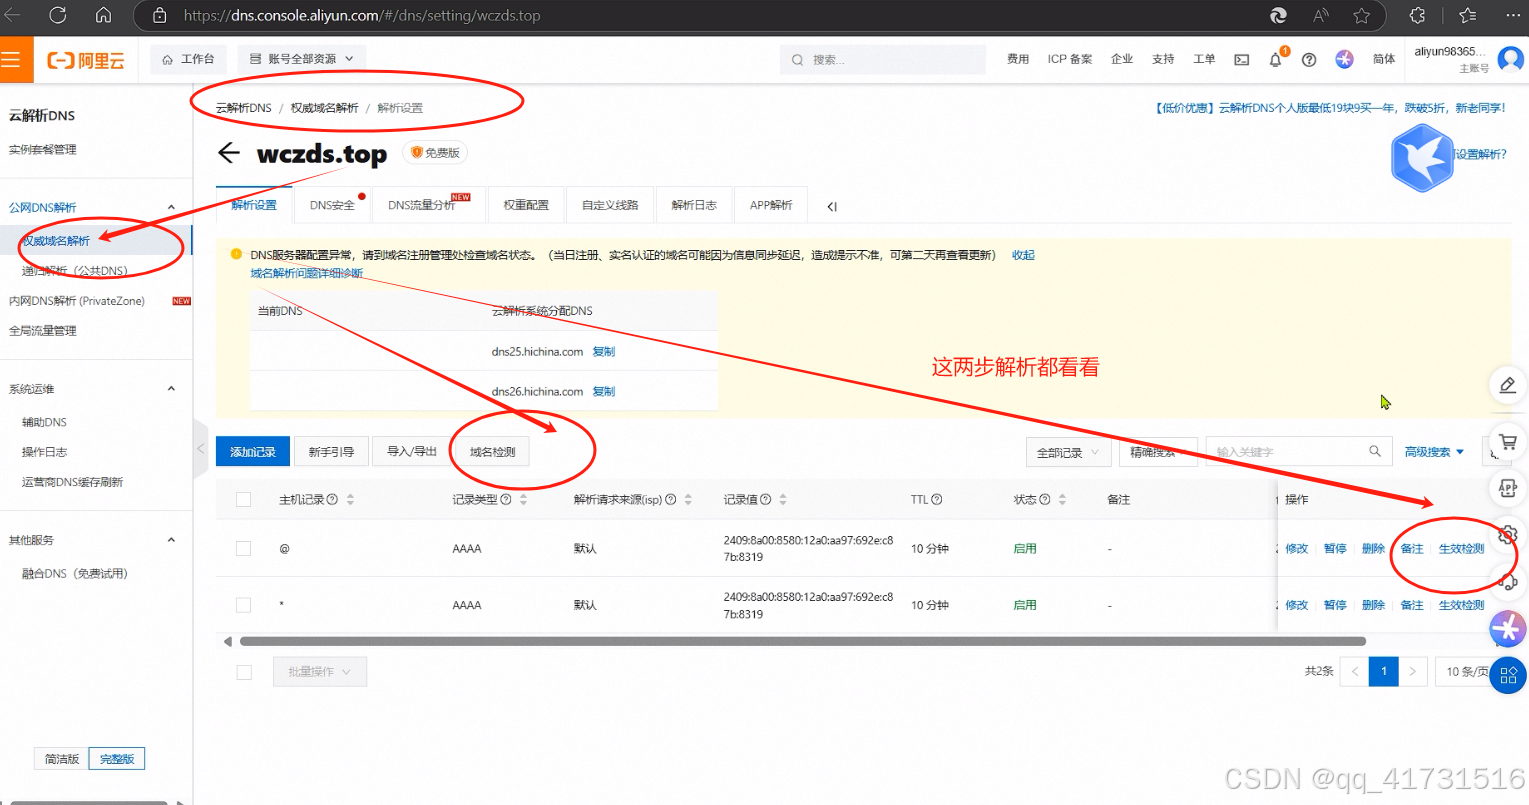Open 辅助DNS in sidebar
1529x805 pixels.
45,422
